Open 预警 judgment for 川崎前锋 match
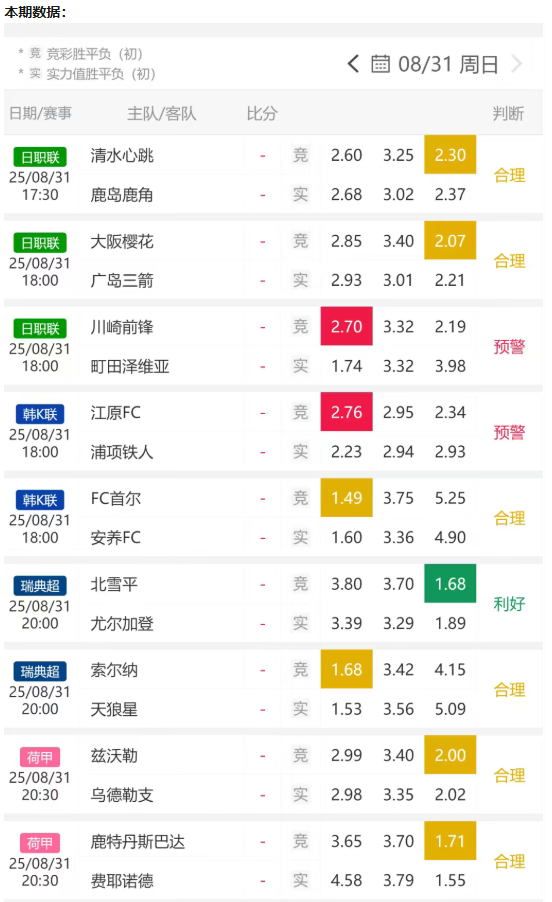The height and width of the screenshot is (902, 552). tap(509, 347)
